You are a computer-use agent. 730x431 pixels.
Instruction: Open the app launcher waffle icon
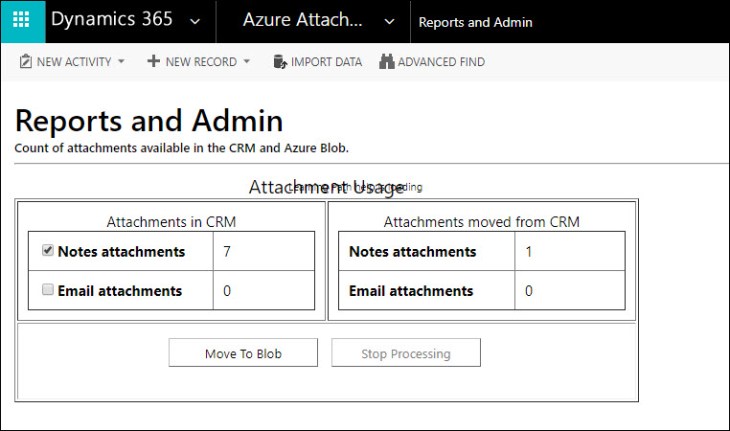pyautogui.click(x=21, y=21)
